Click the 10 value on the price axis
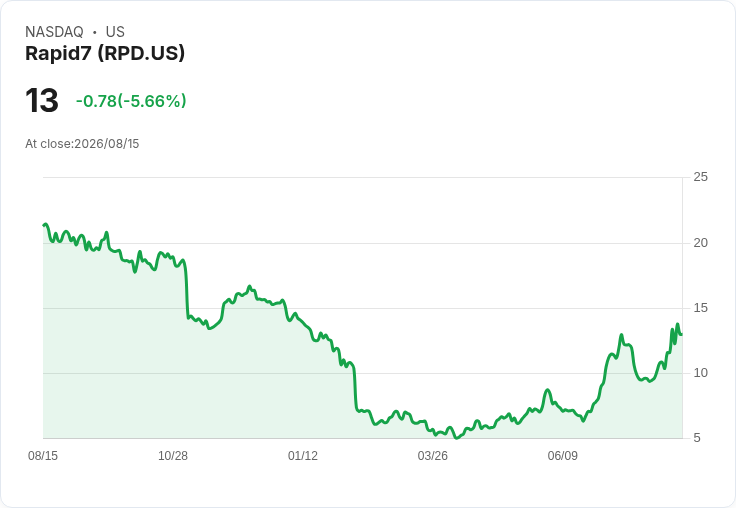The image size is (736, 508). [700, 373]
